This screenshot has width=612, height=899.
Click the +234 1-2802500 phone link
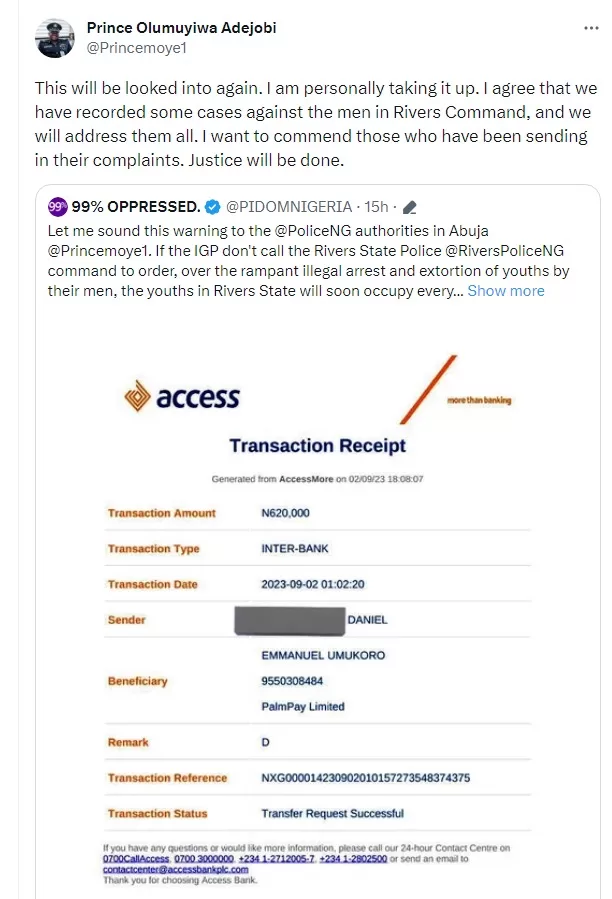(354, 859)
